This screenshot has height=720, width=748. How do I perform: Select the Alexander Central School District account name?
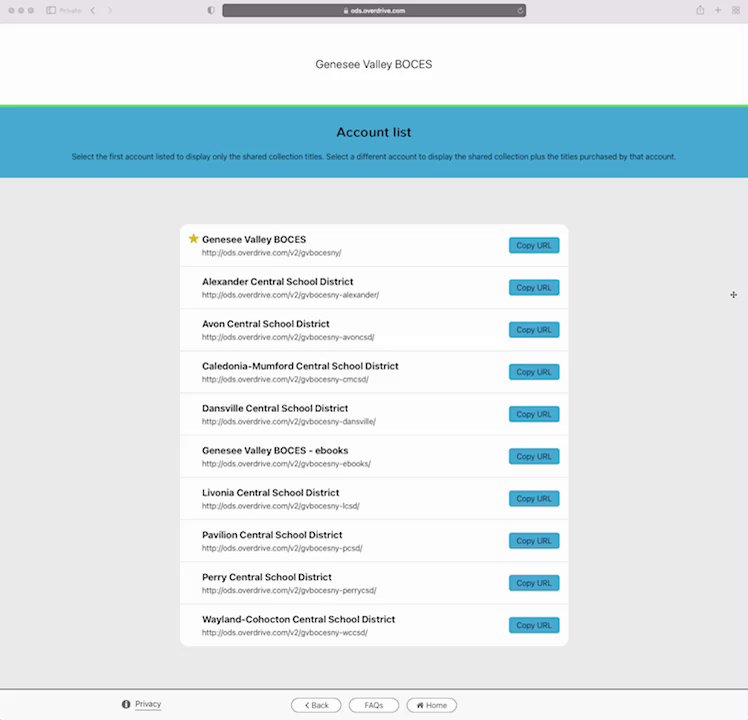click(x=278, y=282)
